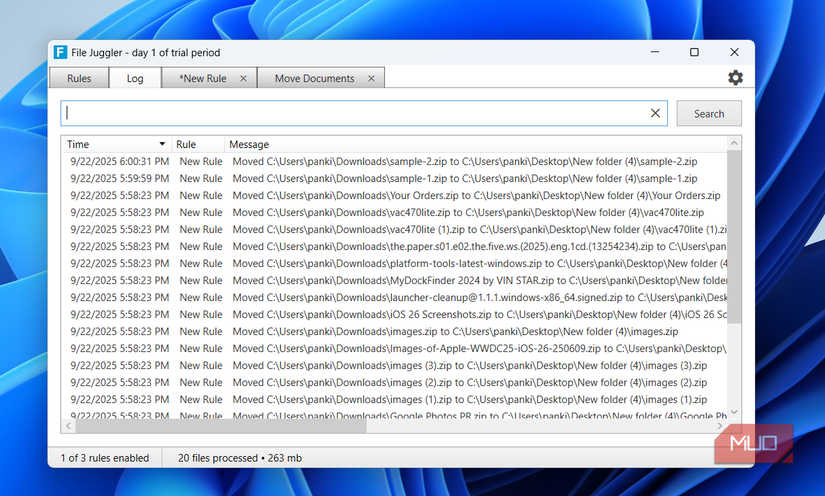Image resolution: width=825 pixels, height=496 pixels.
Task: Close the *New Rule tab
Action: coord(243,78)
